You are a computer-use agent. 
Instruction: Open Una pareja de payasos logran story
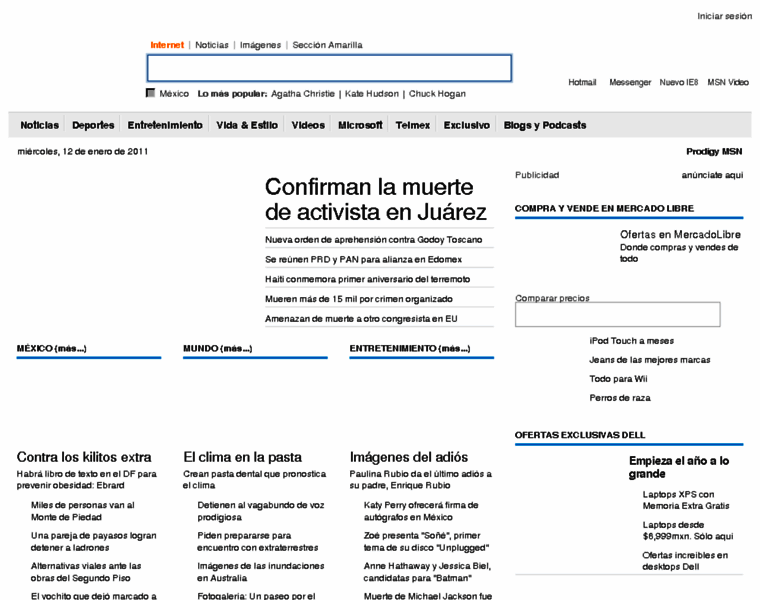94,541
